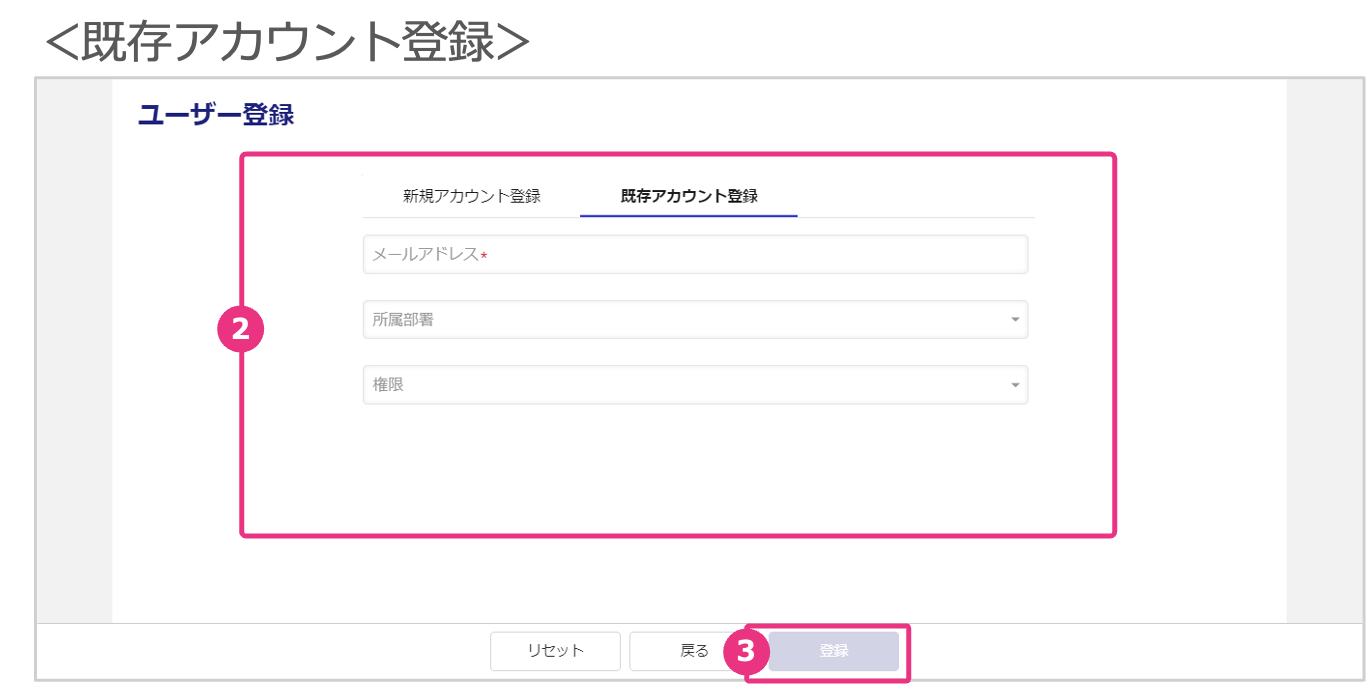Screen dimensions: 1370x692
Task: Click the 権限 dropdown arrow icon
Action: click(1015, 385)
